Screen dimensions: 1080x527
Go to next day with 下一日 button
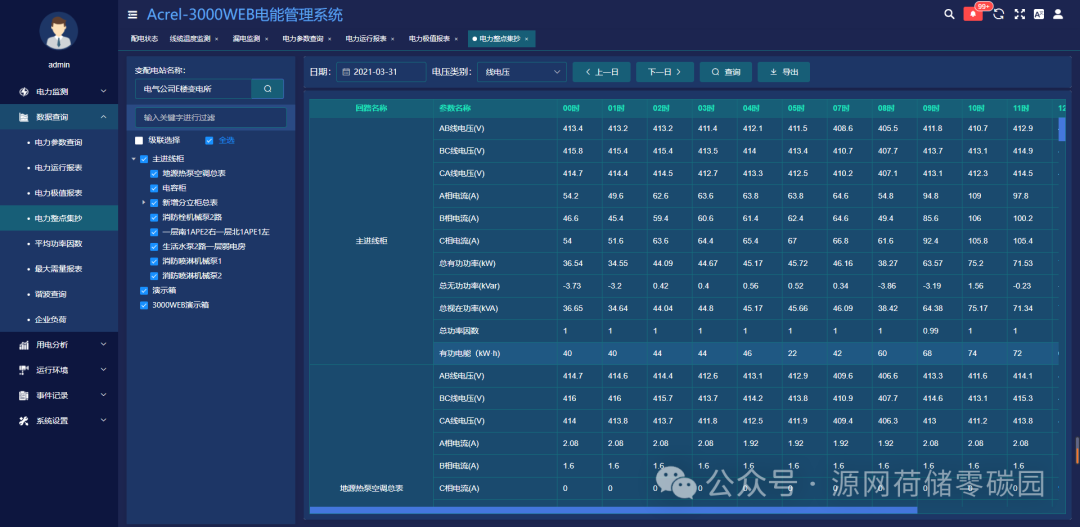665,72
